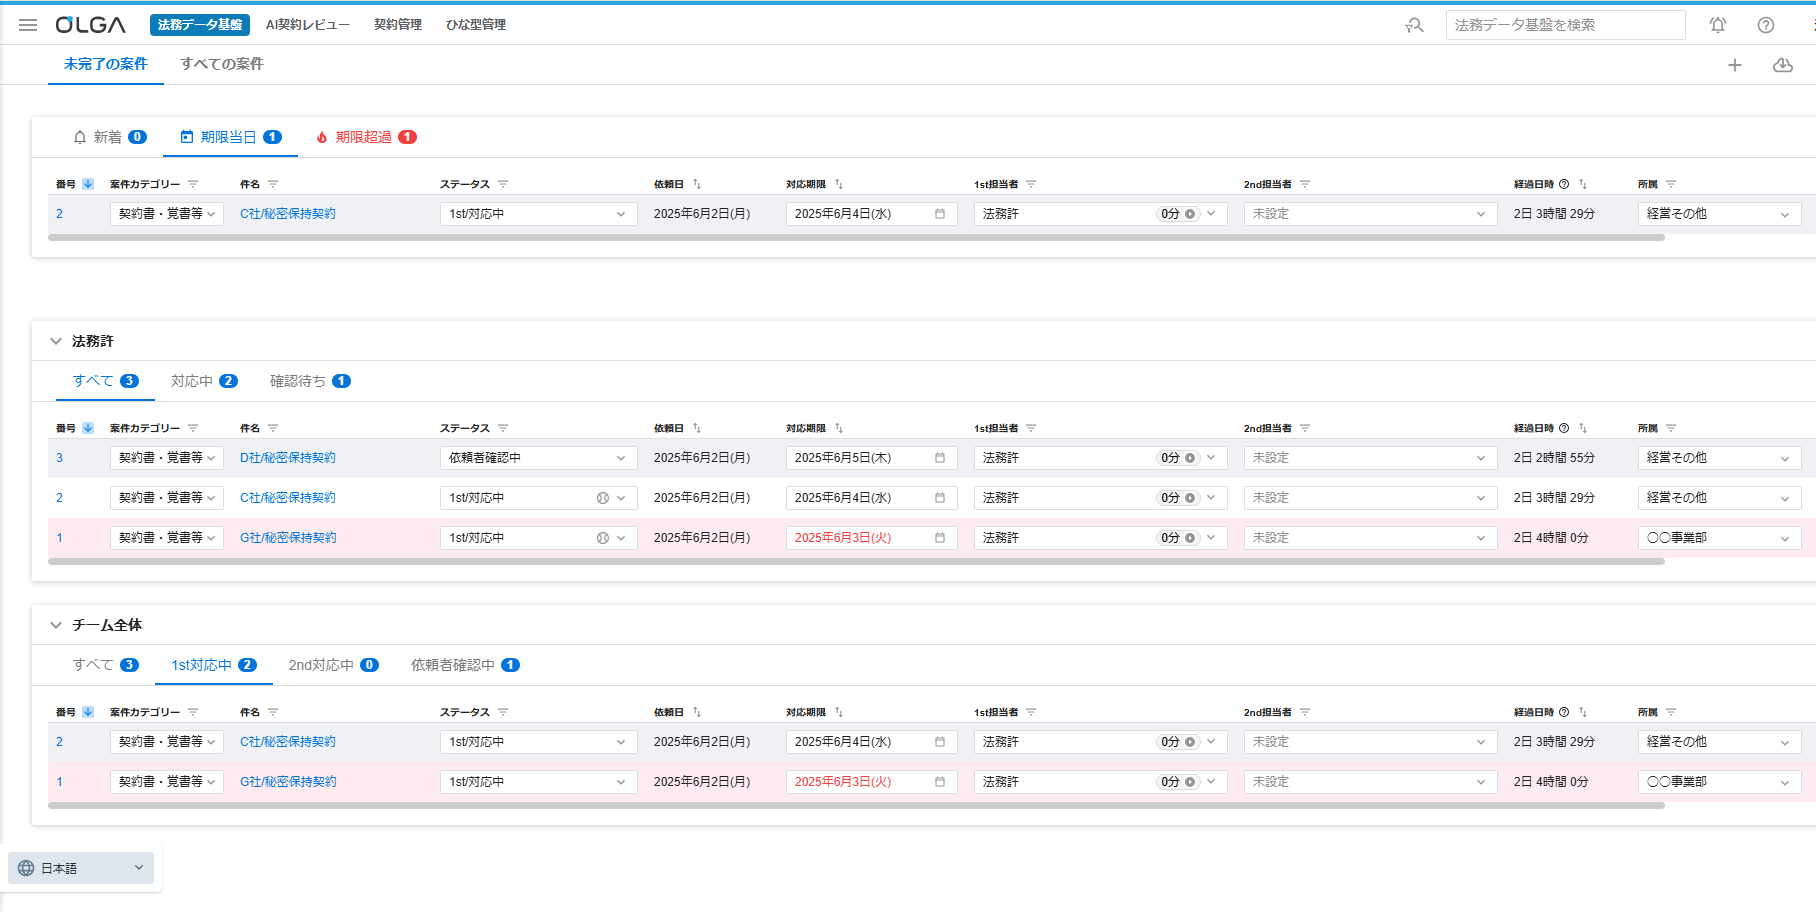Viewport: 1816px width, 912px height.
Task: Open 未設定 2nd担当者 dropdown in top table
Action: pyautogui.click(x=1370, y=214)
